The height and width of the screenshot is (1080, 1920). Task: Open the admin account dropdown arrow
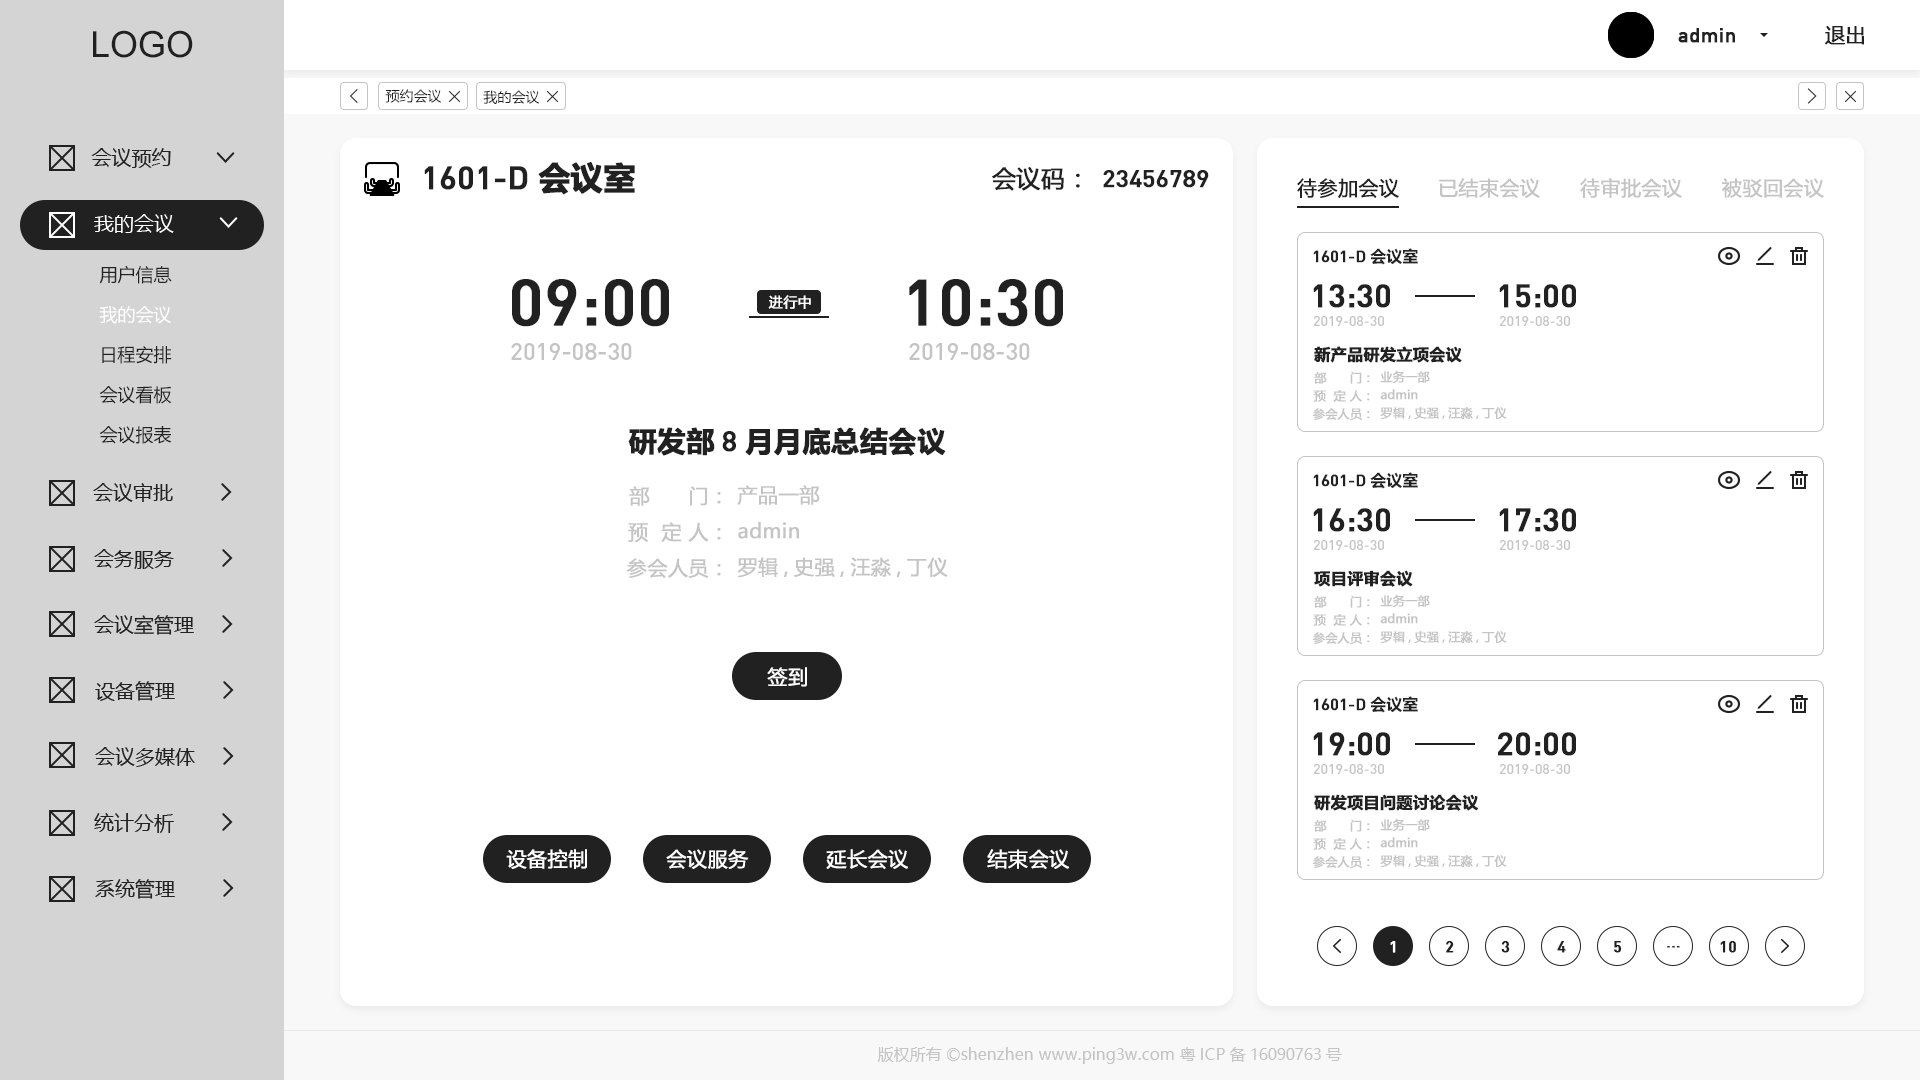click(x=1764, y=35)
